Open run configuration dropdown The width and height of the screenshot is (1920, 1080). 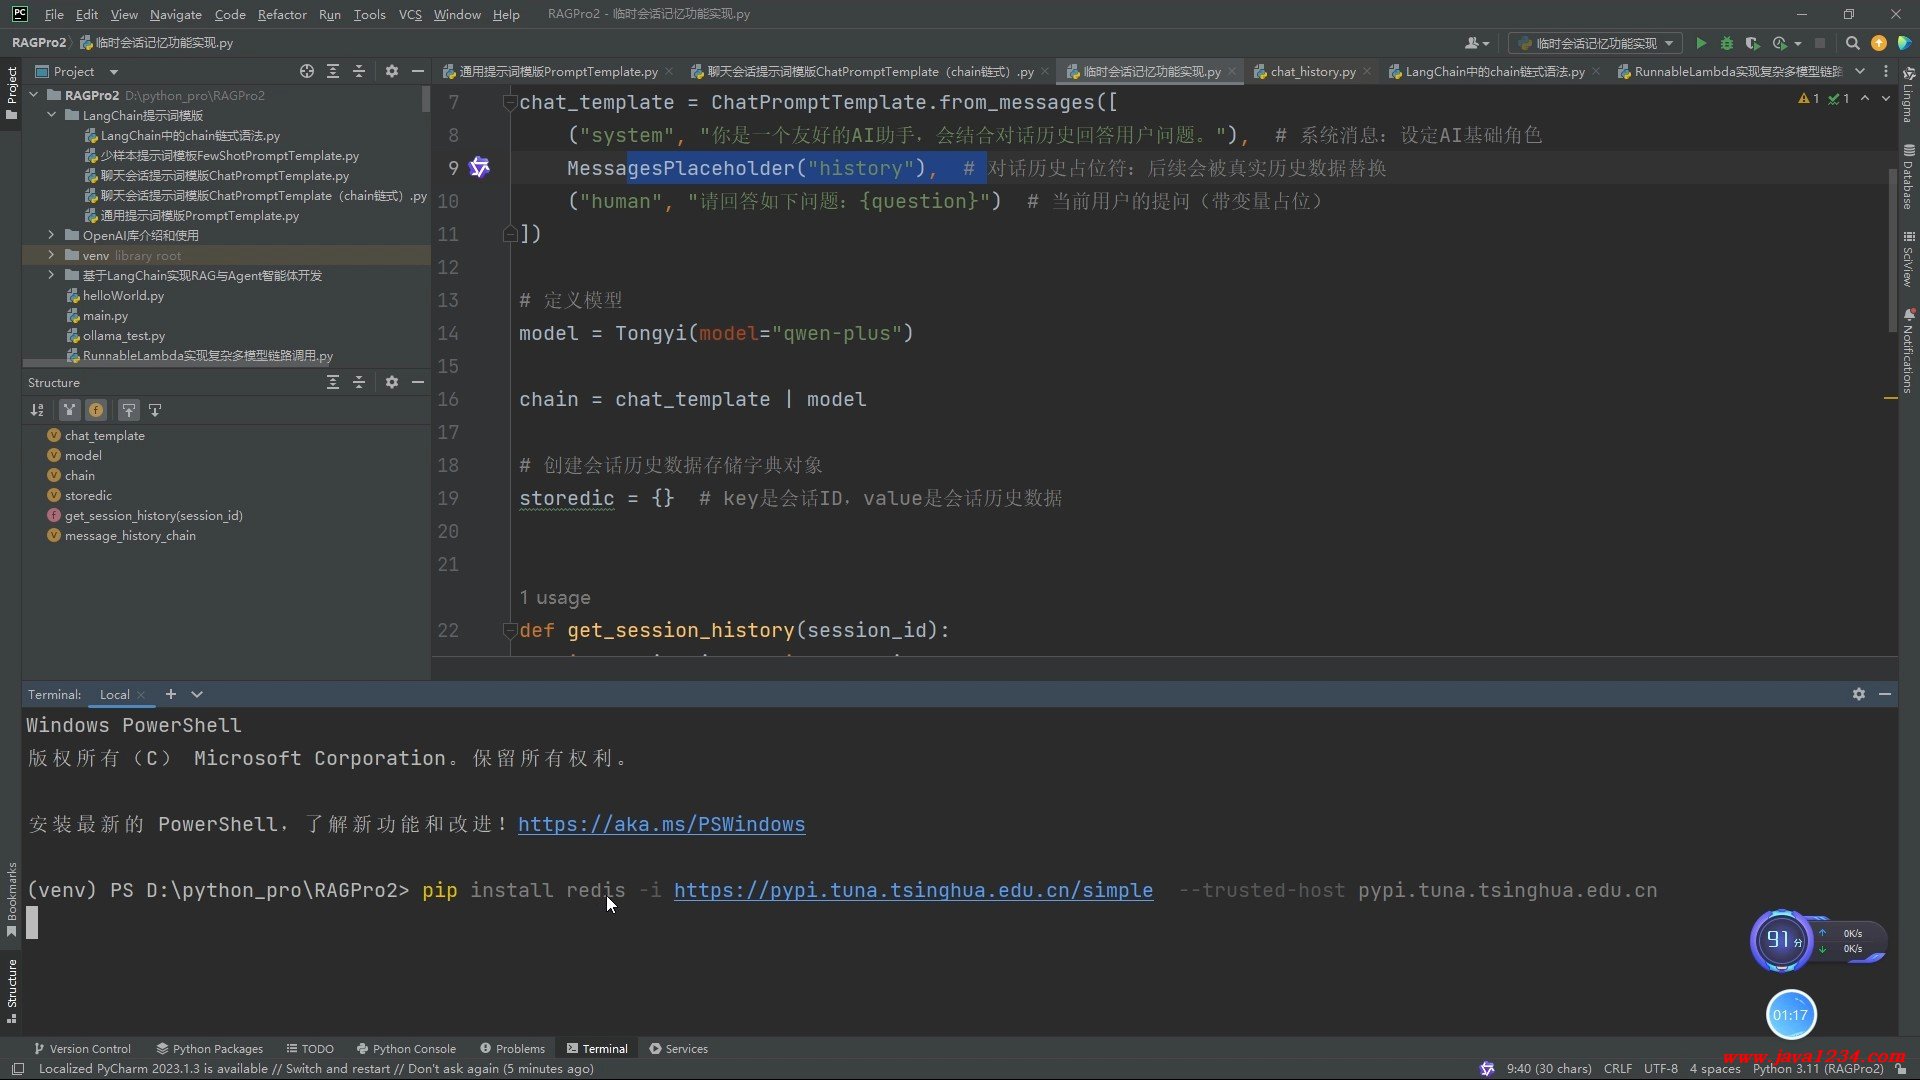1596,43
